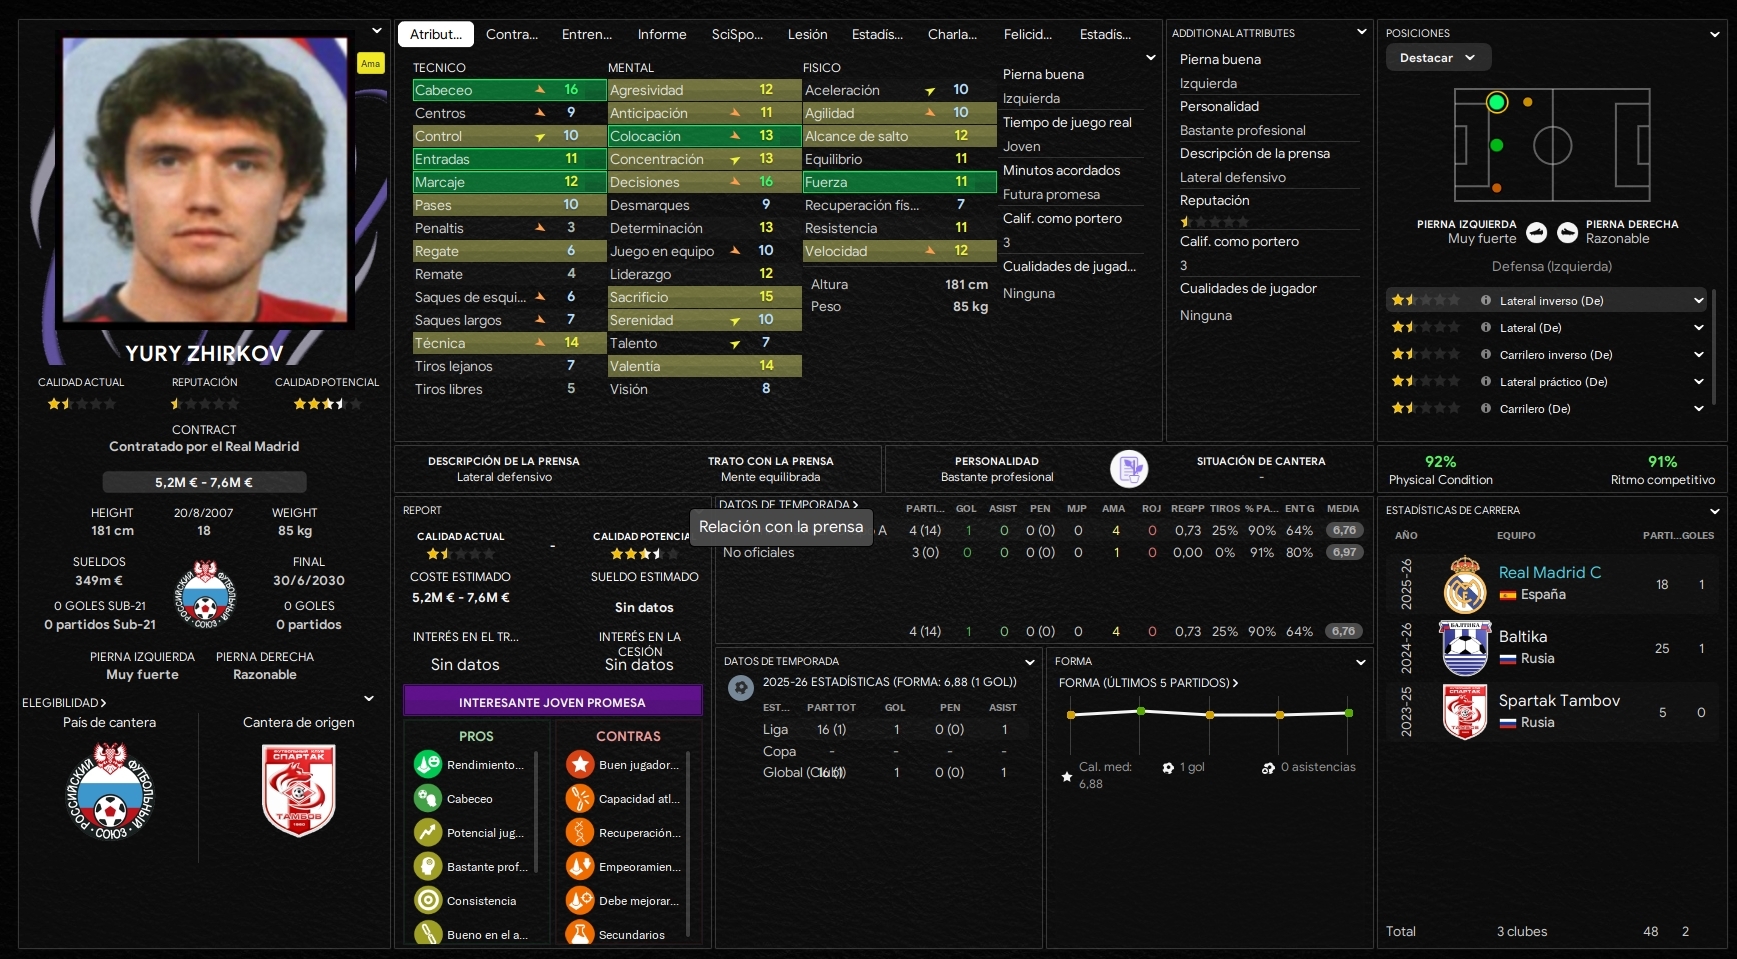Click the info icon for Lateral (De)
This screenshot has height=959, width=1737.
pos(1486,327)
